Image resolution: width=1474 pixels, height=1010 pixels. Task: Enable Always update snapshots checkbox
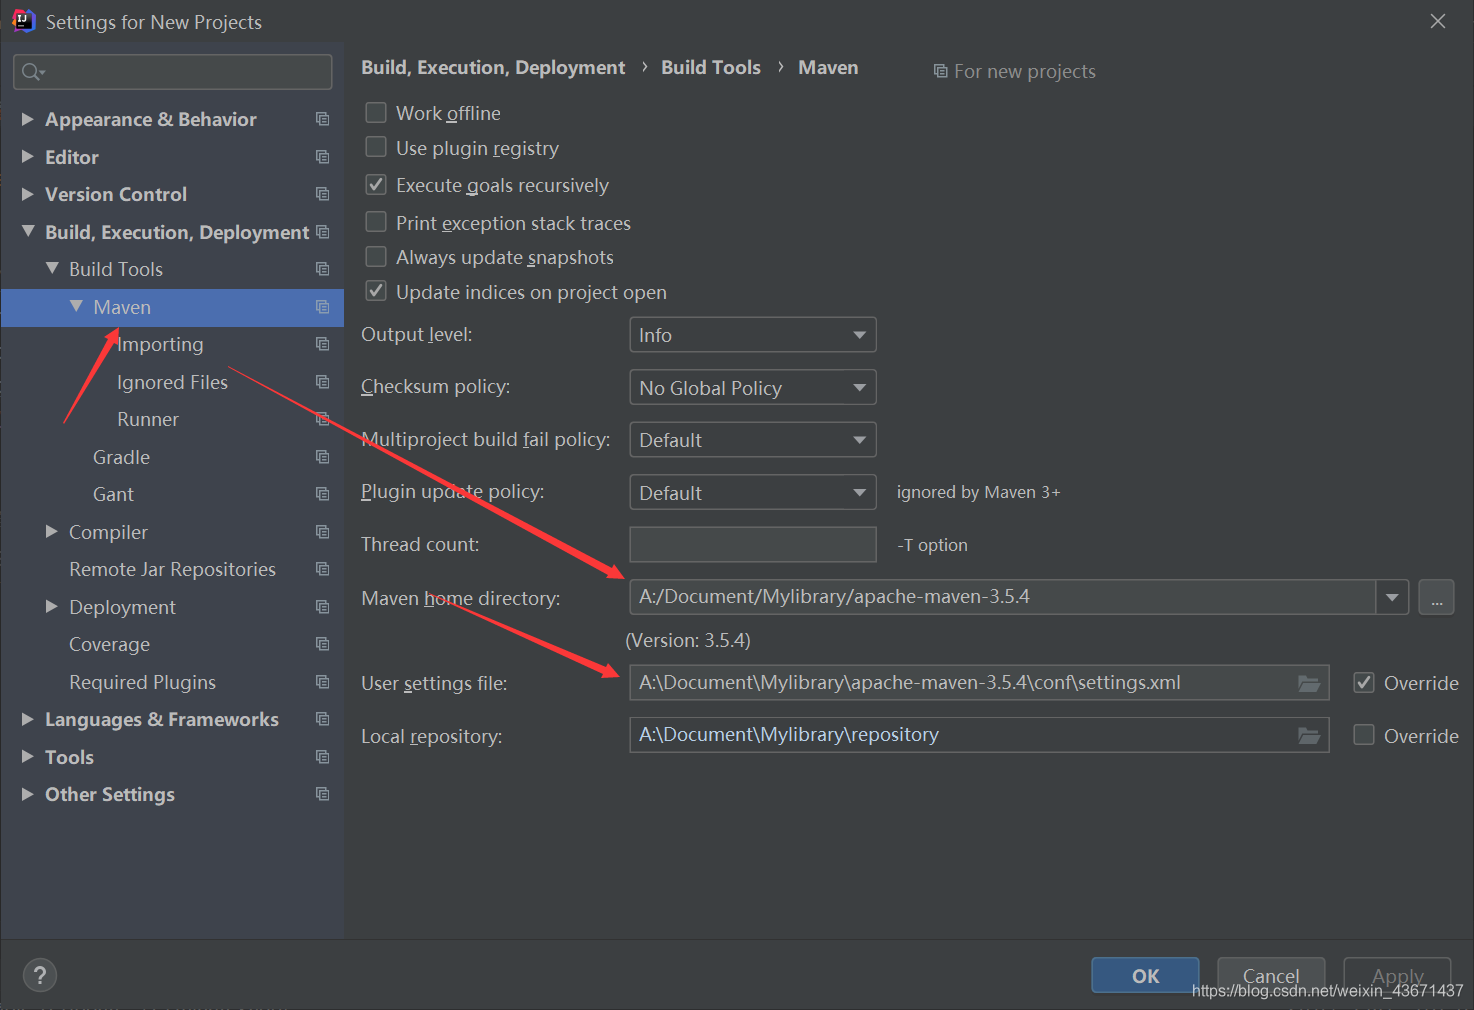(x=376, y=256)
